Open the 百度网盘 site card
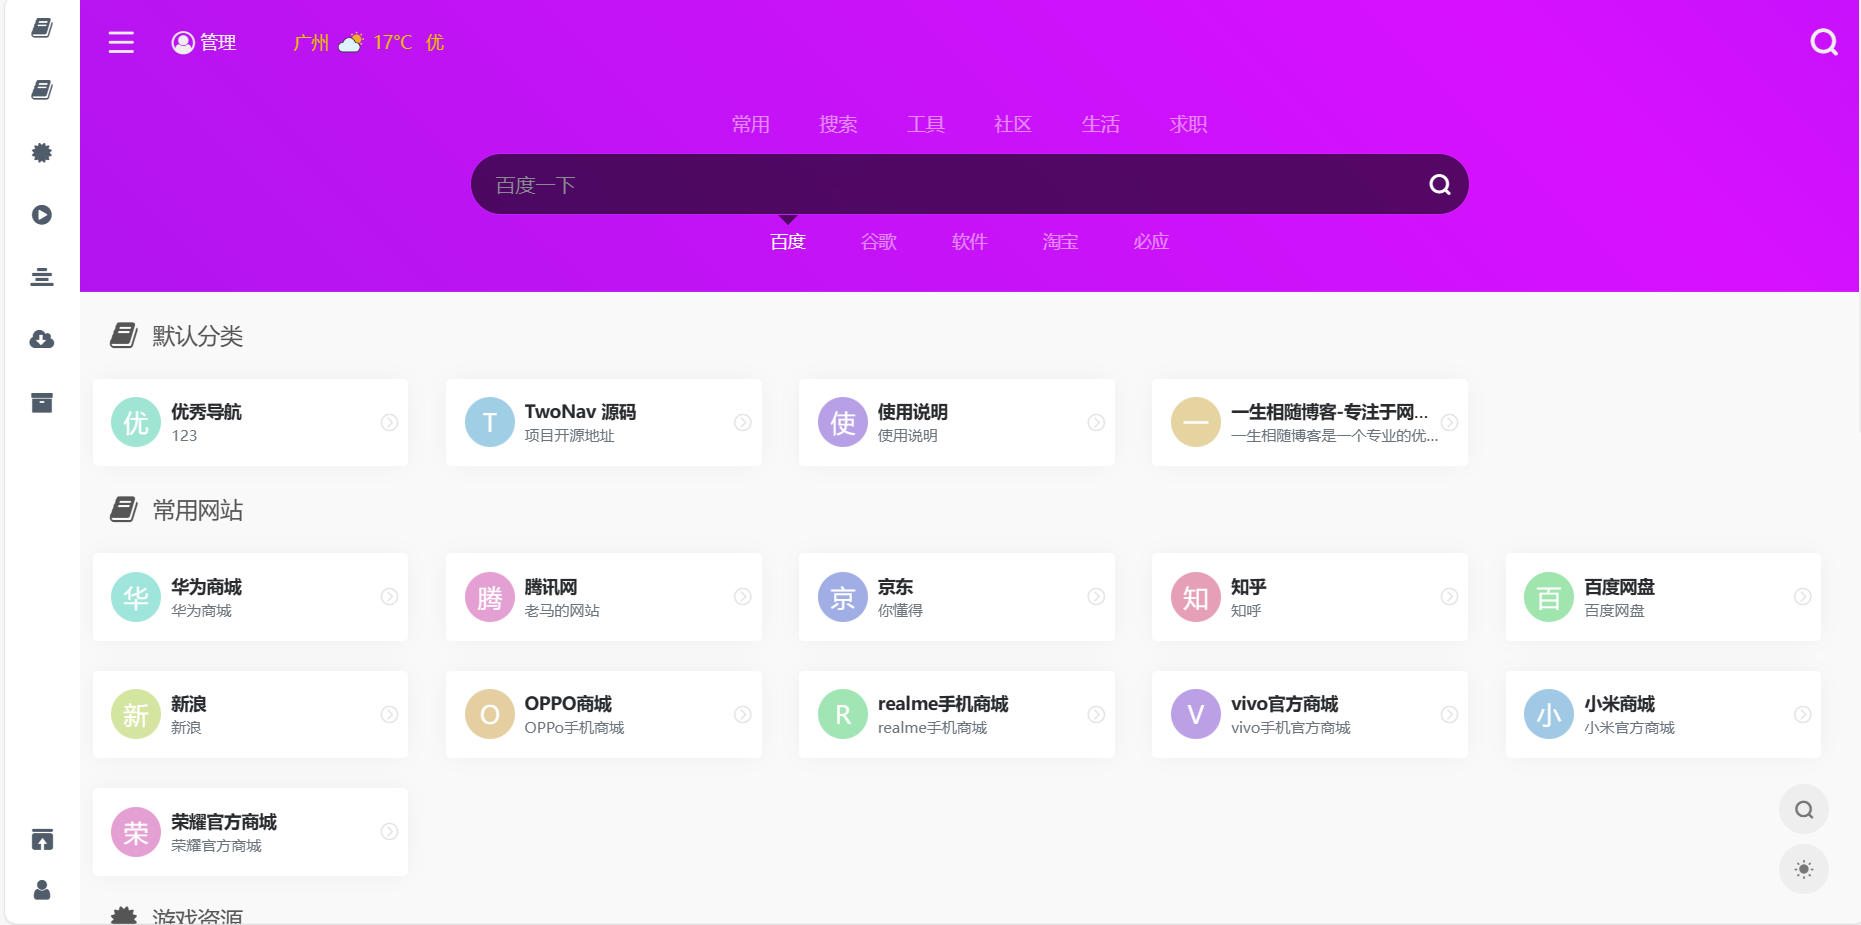The height and width of the screenshot is (925, 1861). point(1663,597)
